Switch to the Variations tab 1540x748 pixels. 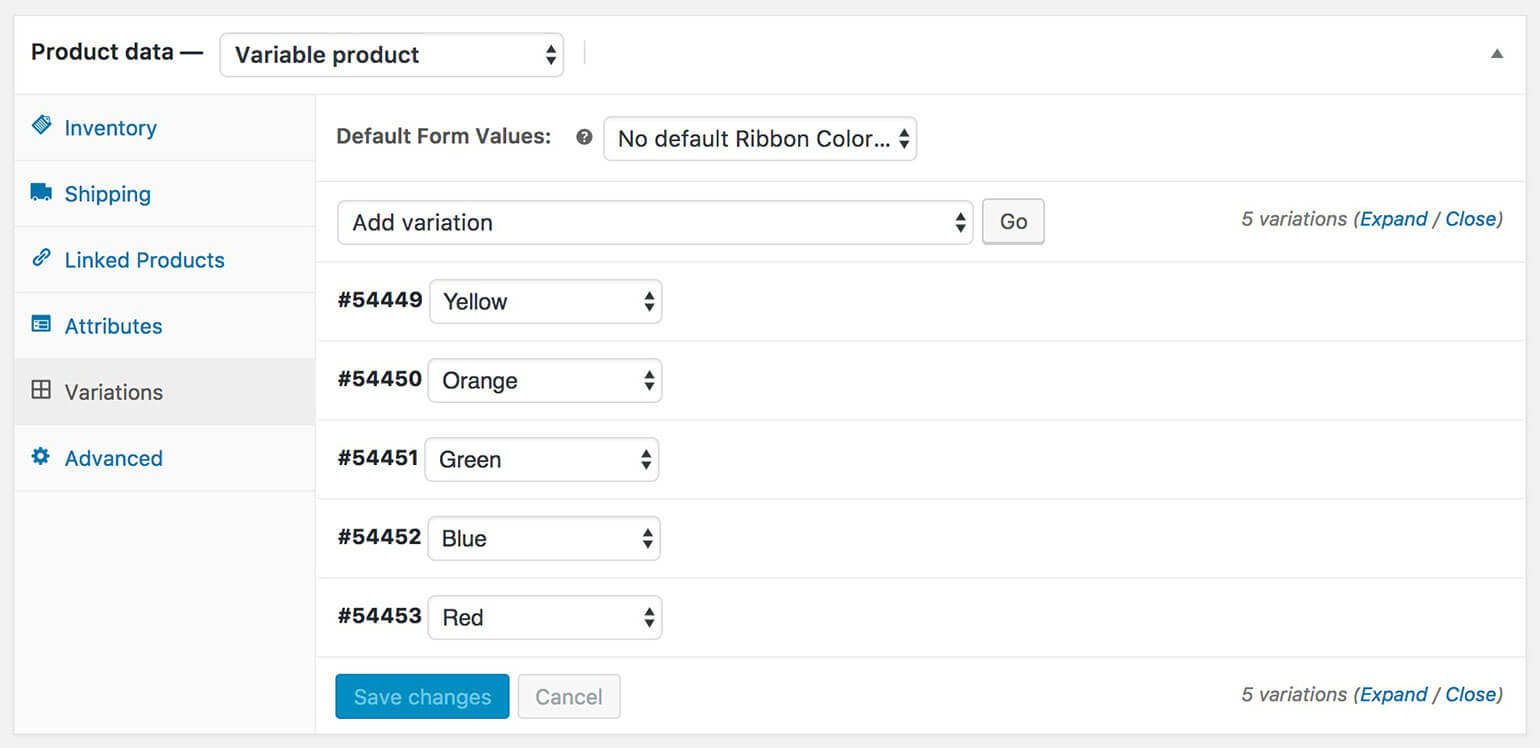point(113,391)
